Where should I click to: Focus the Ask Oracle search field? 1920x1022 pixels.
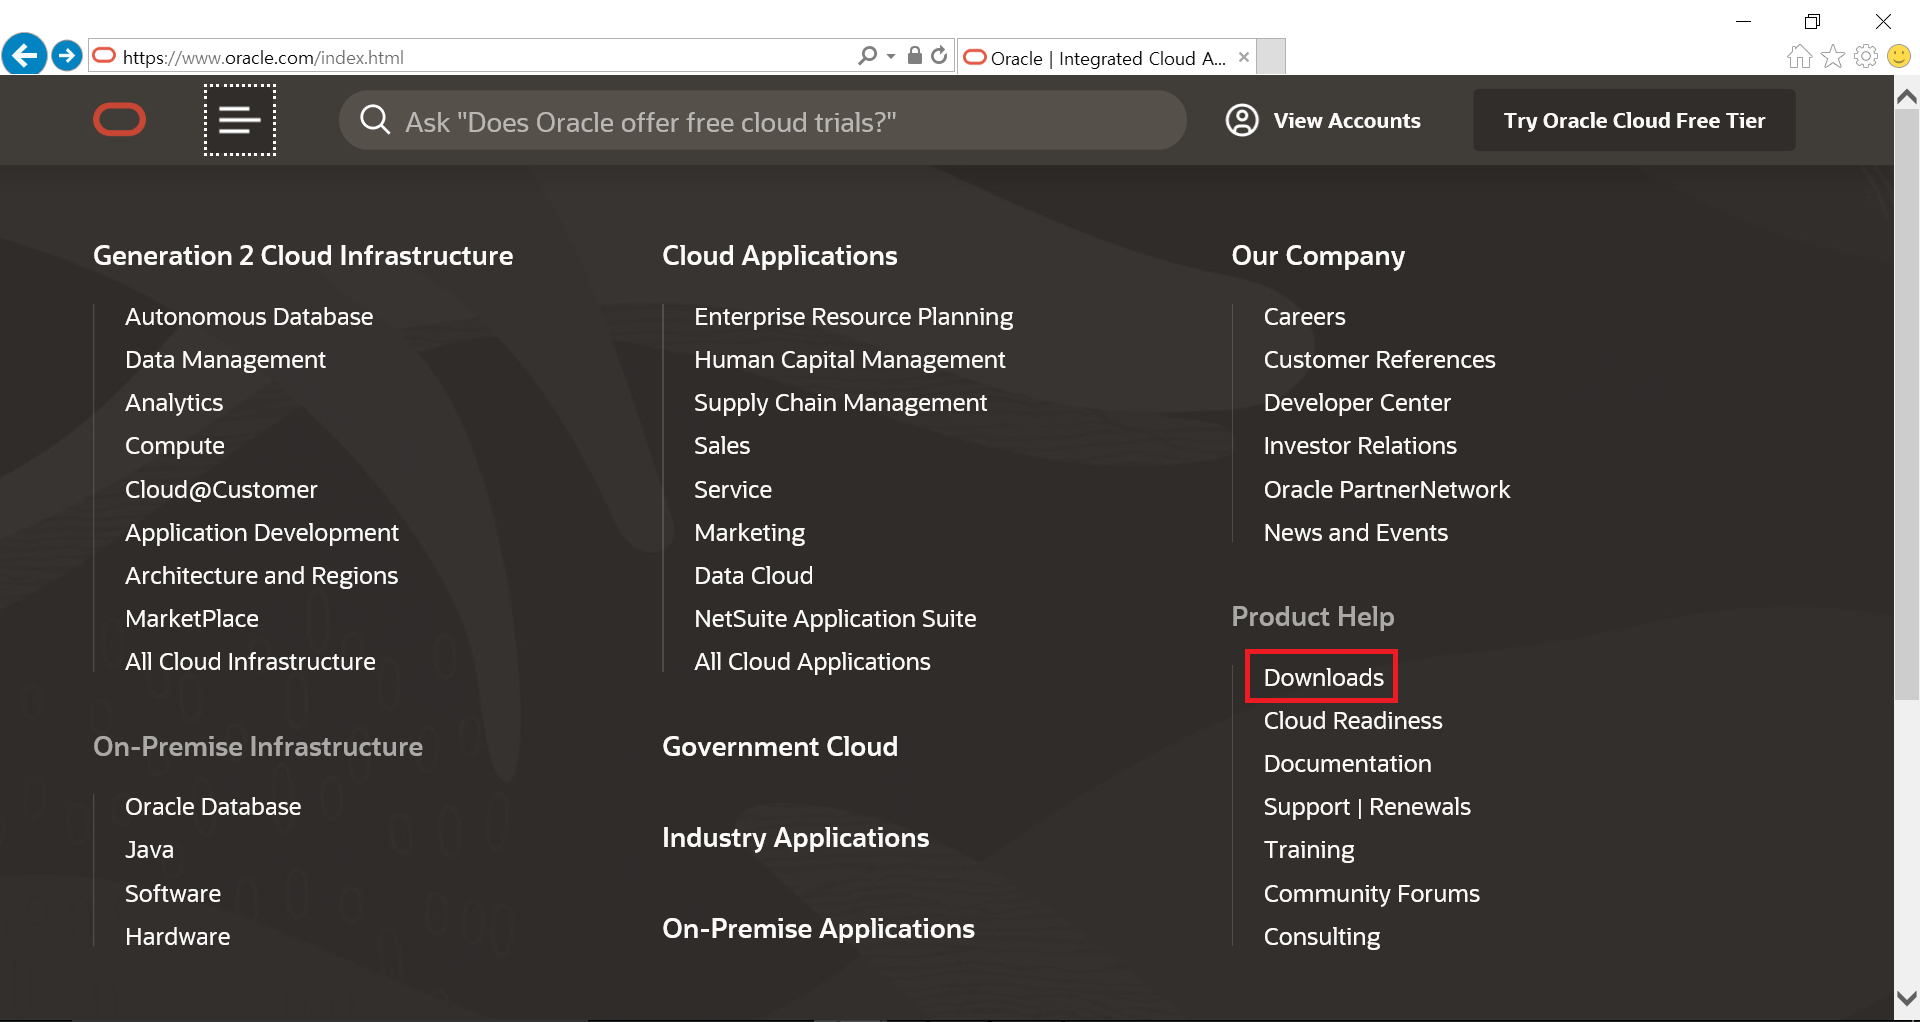[x=763, y=120]
